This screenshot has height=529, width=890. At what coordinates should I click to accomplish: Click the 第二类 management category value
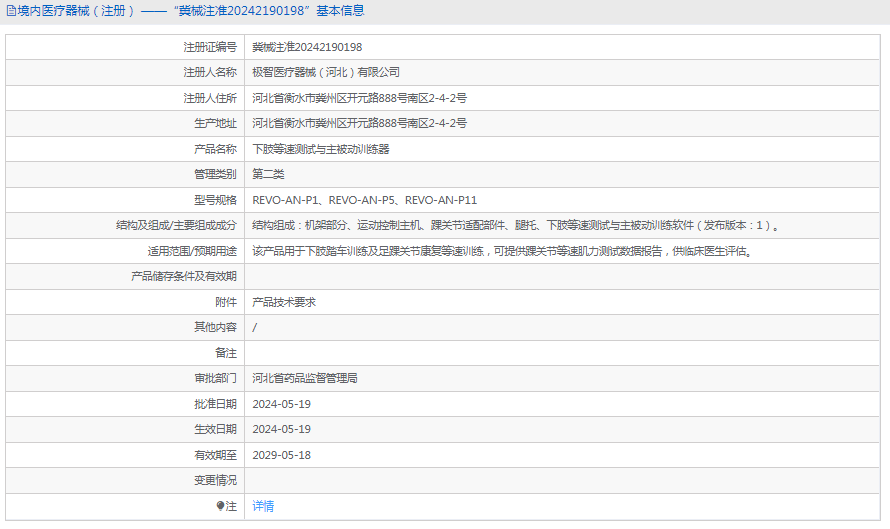tap(268, 174)
